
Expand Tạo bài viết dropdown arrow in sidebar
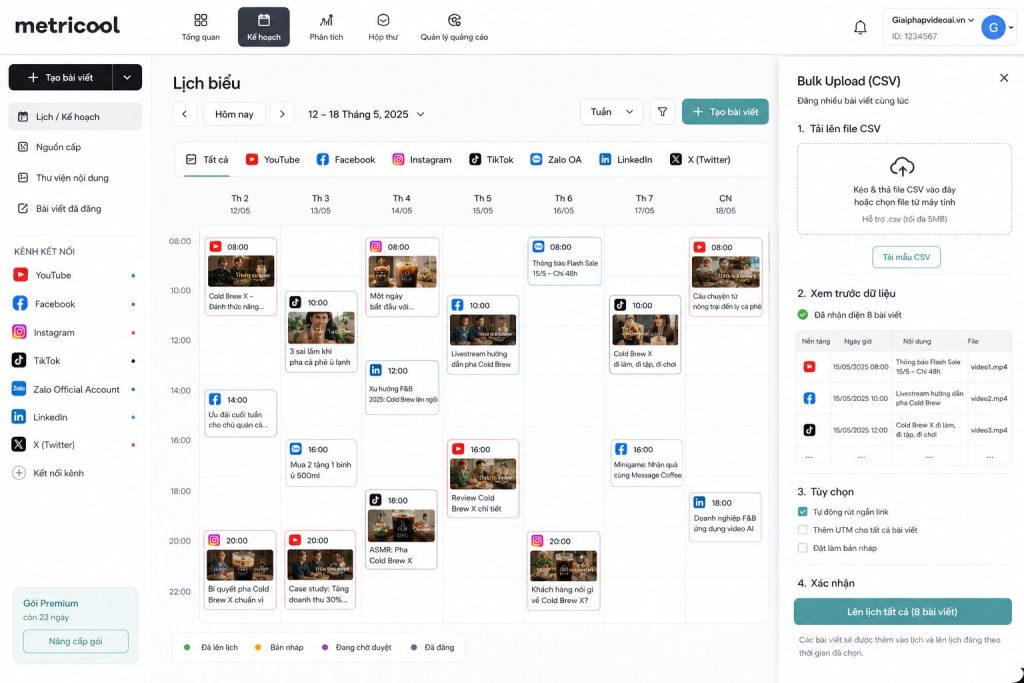[x=127, y=77]
